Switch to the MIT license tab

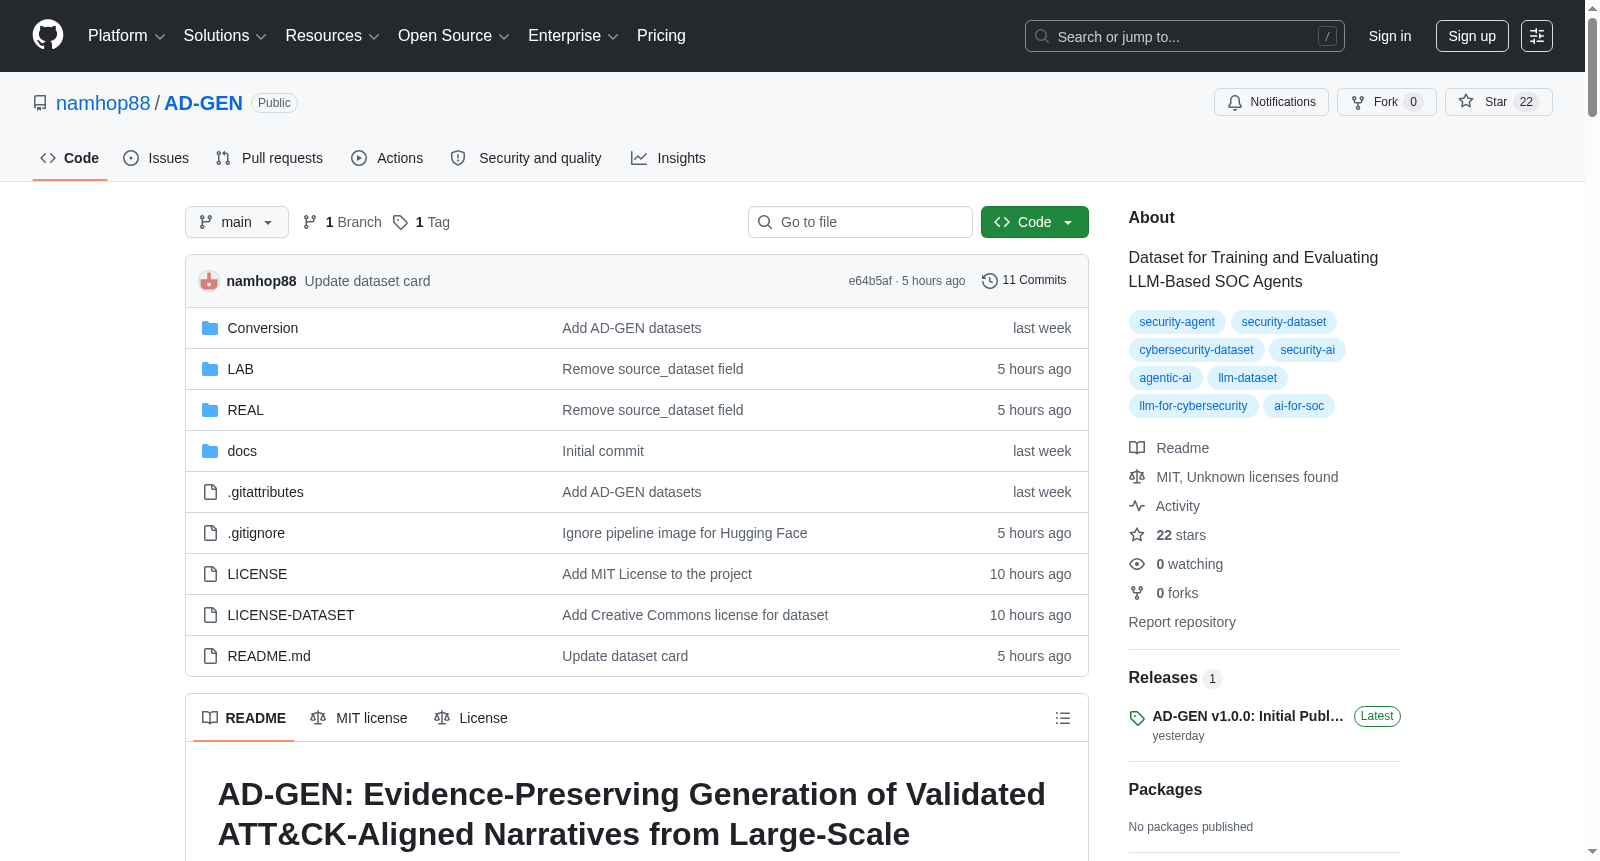point(359,718)
